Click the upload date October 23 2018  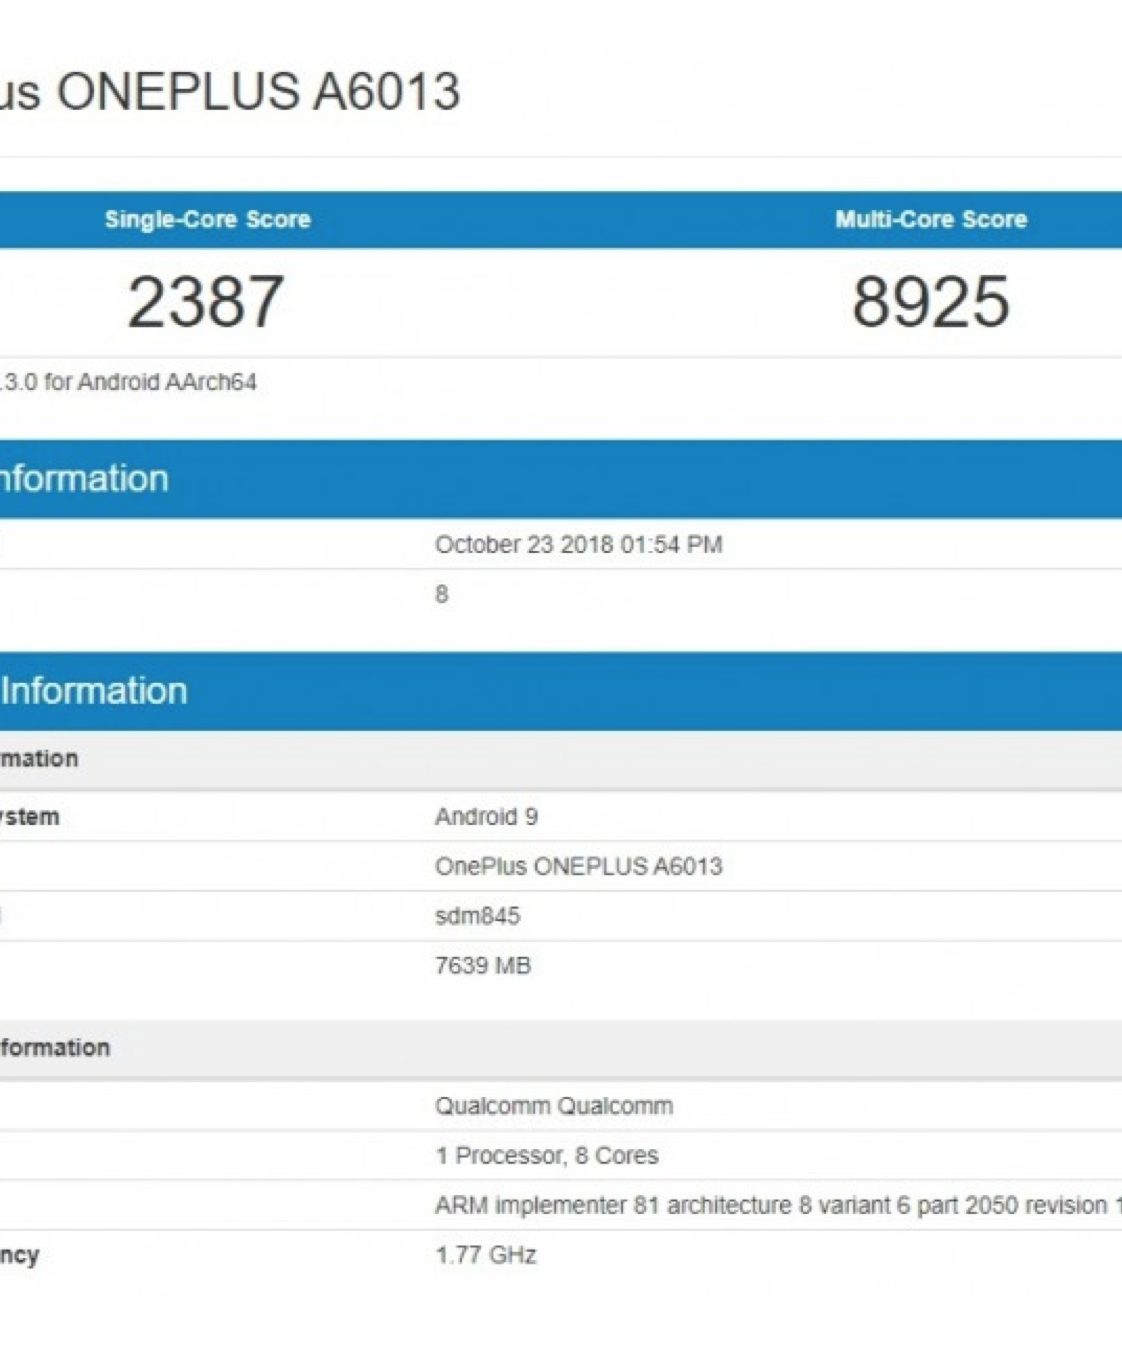578,545
